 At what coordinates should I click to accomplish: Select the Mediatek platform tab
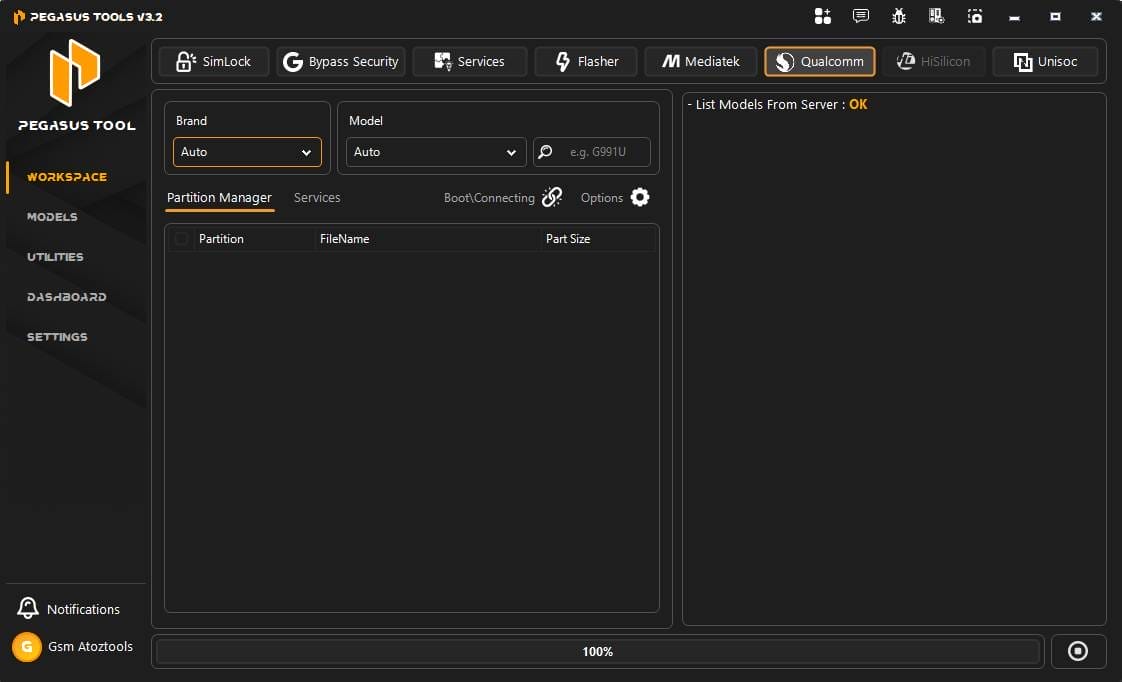pyautogui.click(x=701, y=61)
